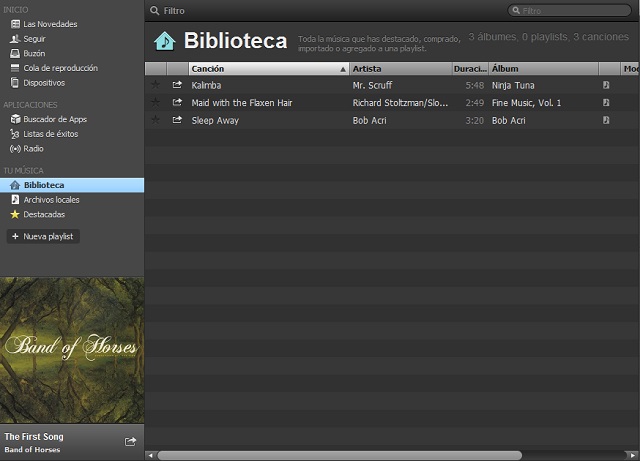This screenshot has height=461, width=640.
Task: Open the Radio app
Action: pyautogui.click(x=33, y=148)
